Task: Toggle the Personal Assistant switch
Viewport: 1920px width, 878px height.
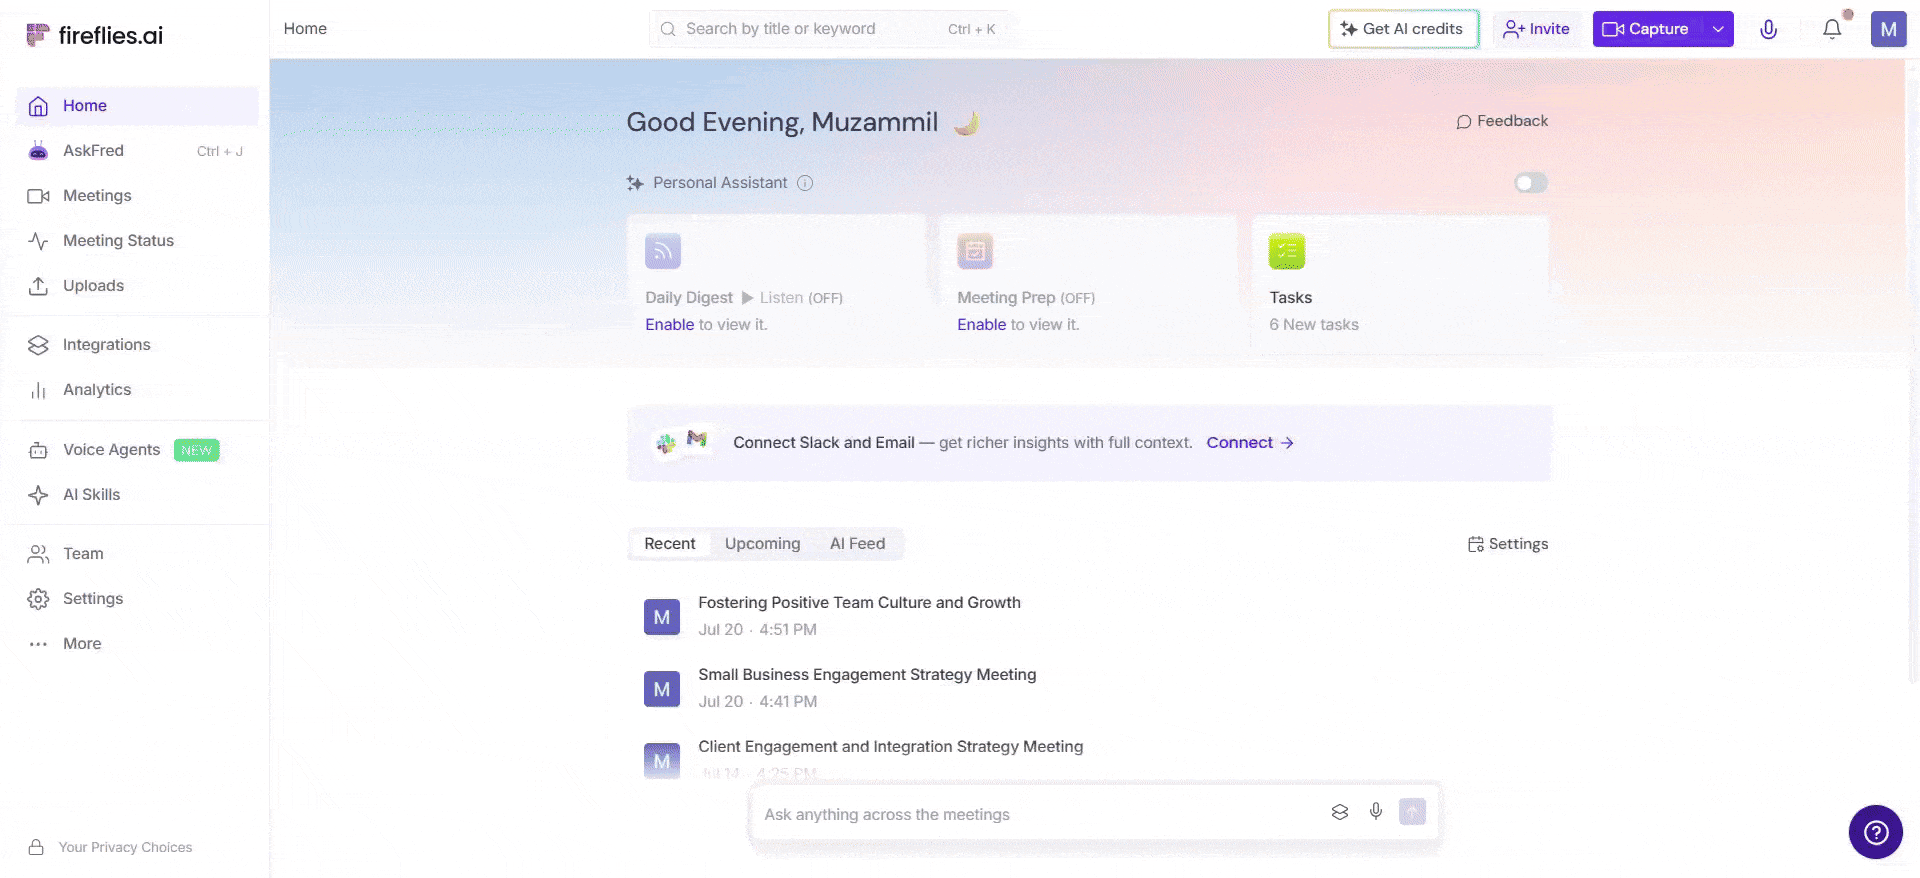Action: point(1530,183)
